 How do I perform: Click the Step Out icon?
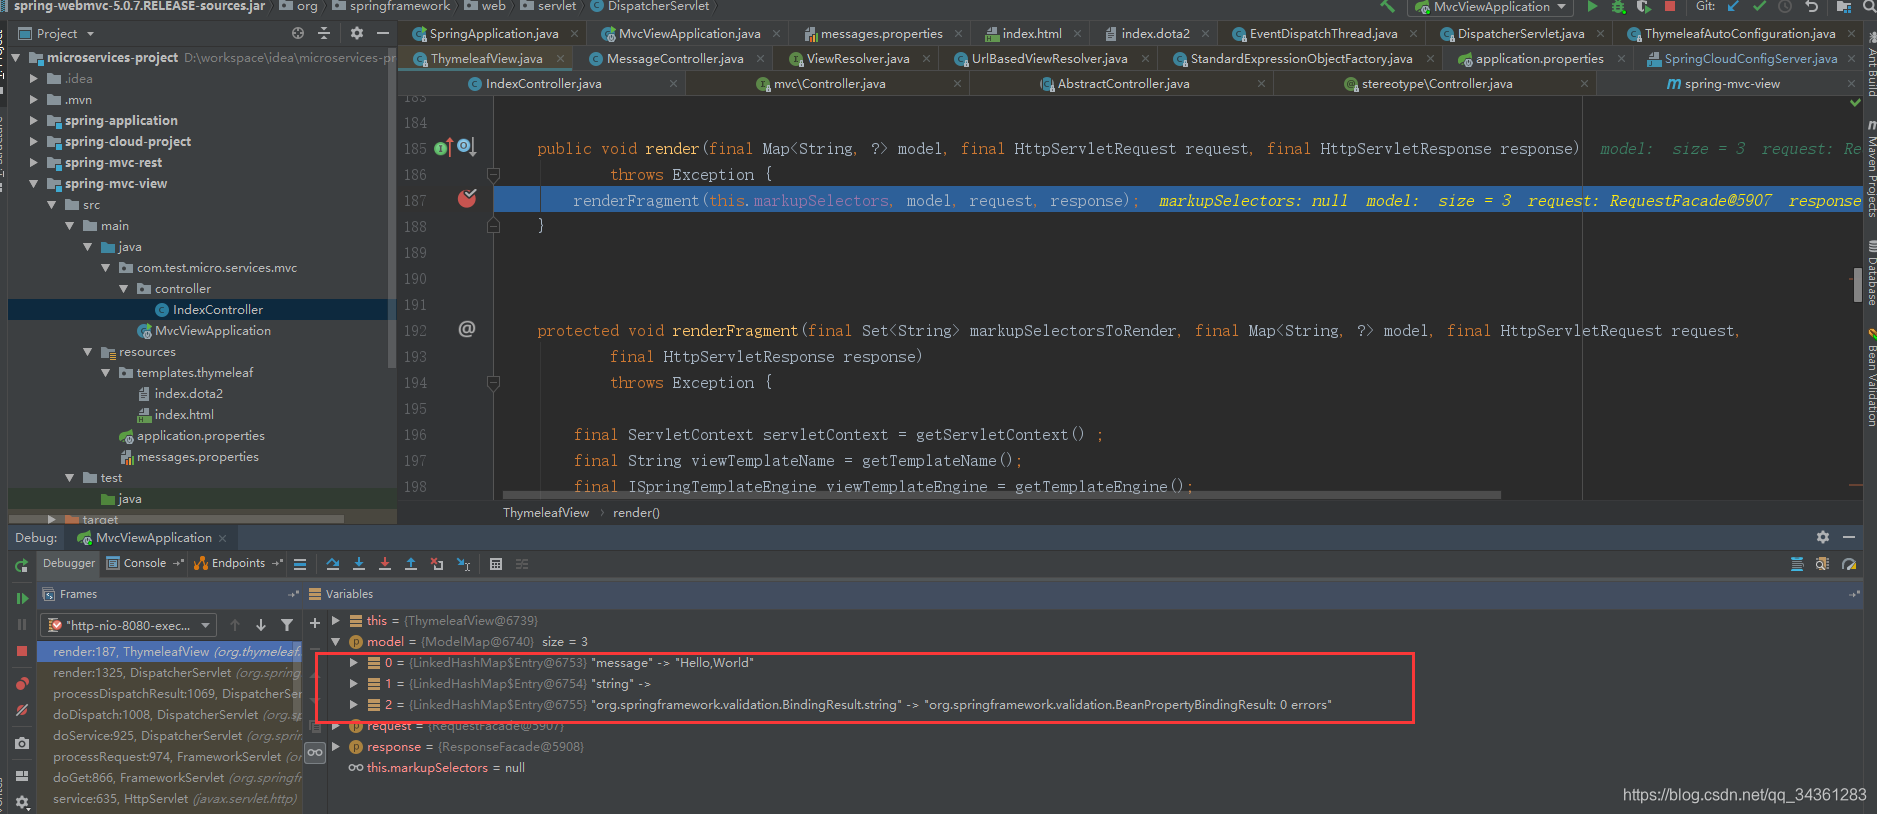[411, 564]
